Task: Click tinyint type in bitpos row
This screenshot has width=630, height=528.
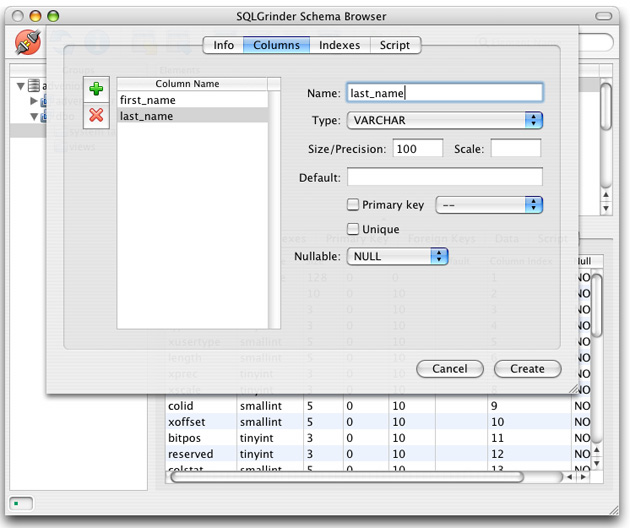Action: click(256, 438)
